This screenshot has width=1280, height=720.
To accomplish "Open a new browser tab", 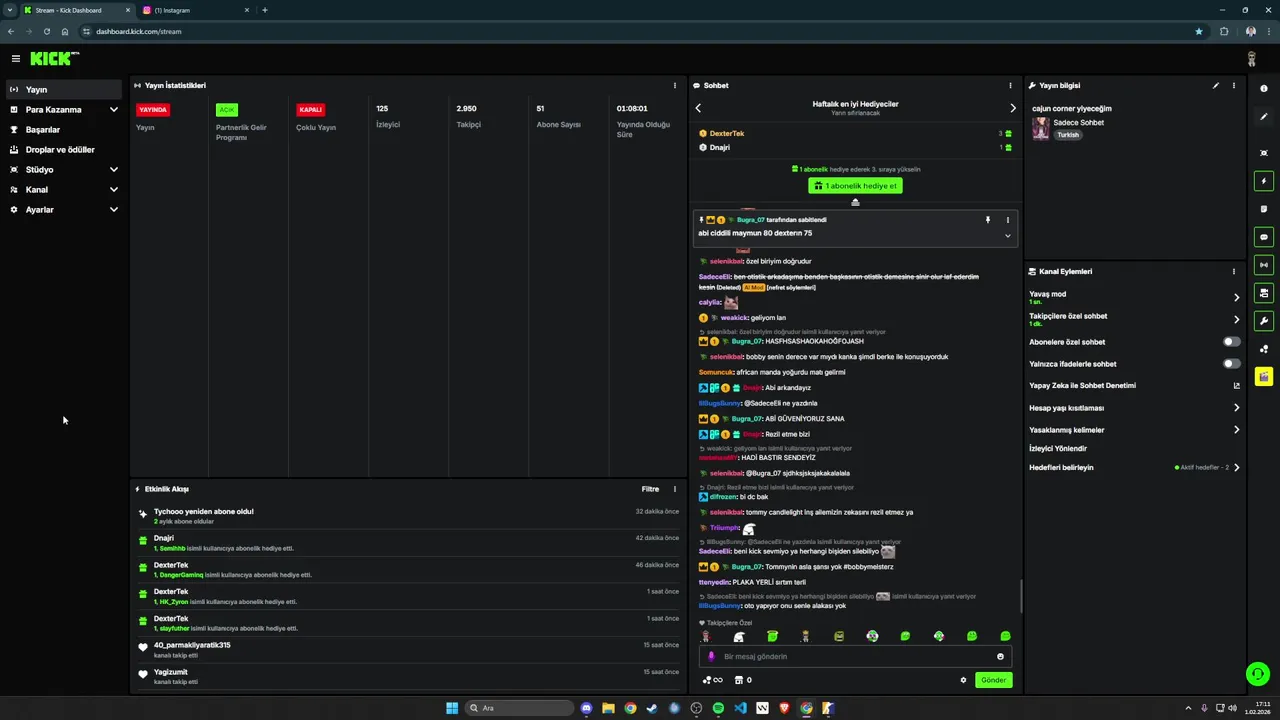I will tap(264, 10).
